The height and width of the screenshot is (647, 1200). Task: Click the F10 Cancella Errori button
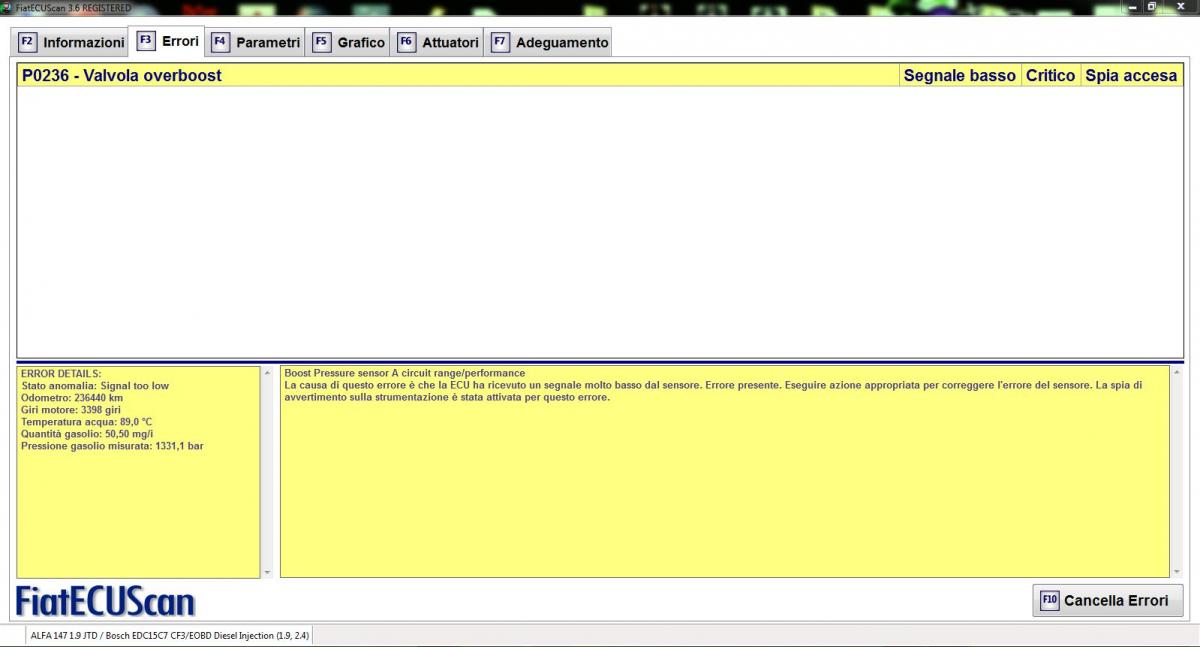pos(1107,600)
